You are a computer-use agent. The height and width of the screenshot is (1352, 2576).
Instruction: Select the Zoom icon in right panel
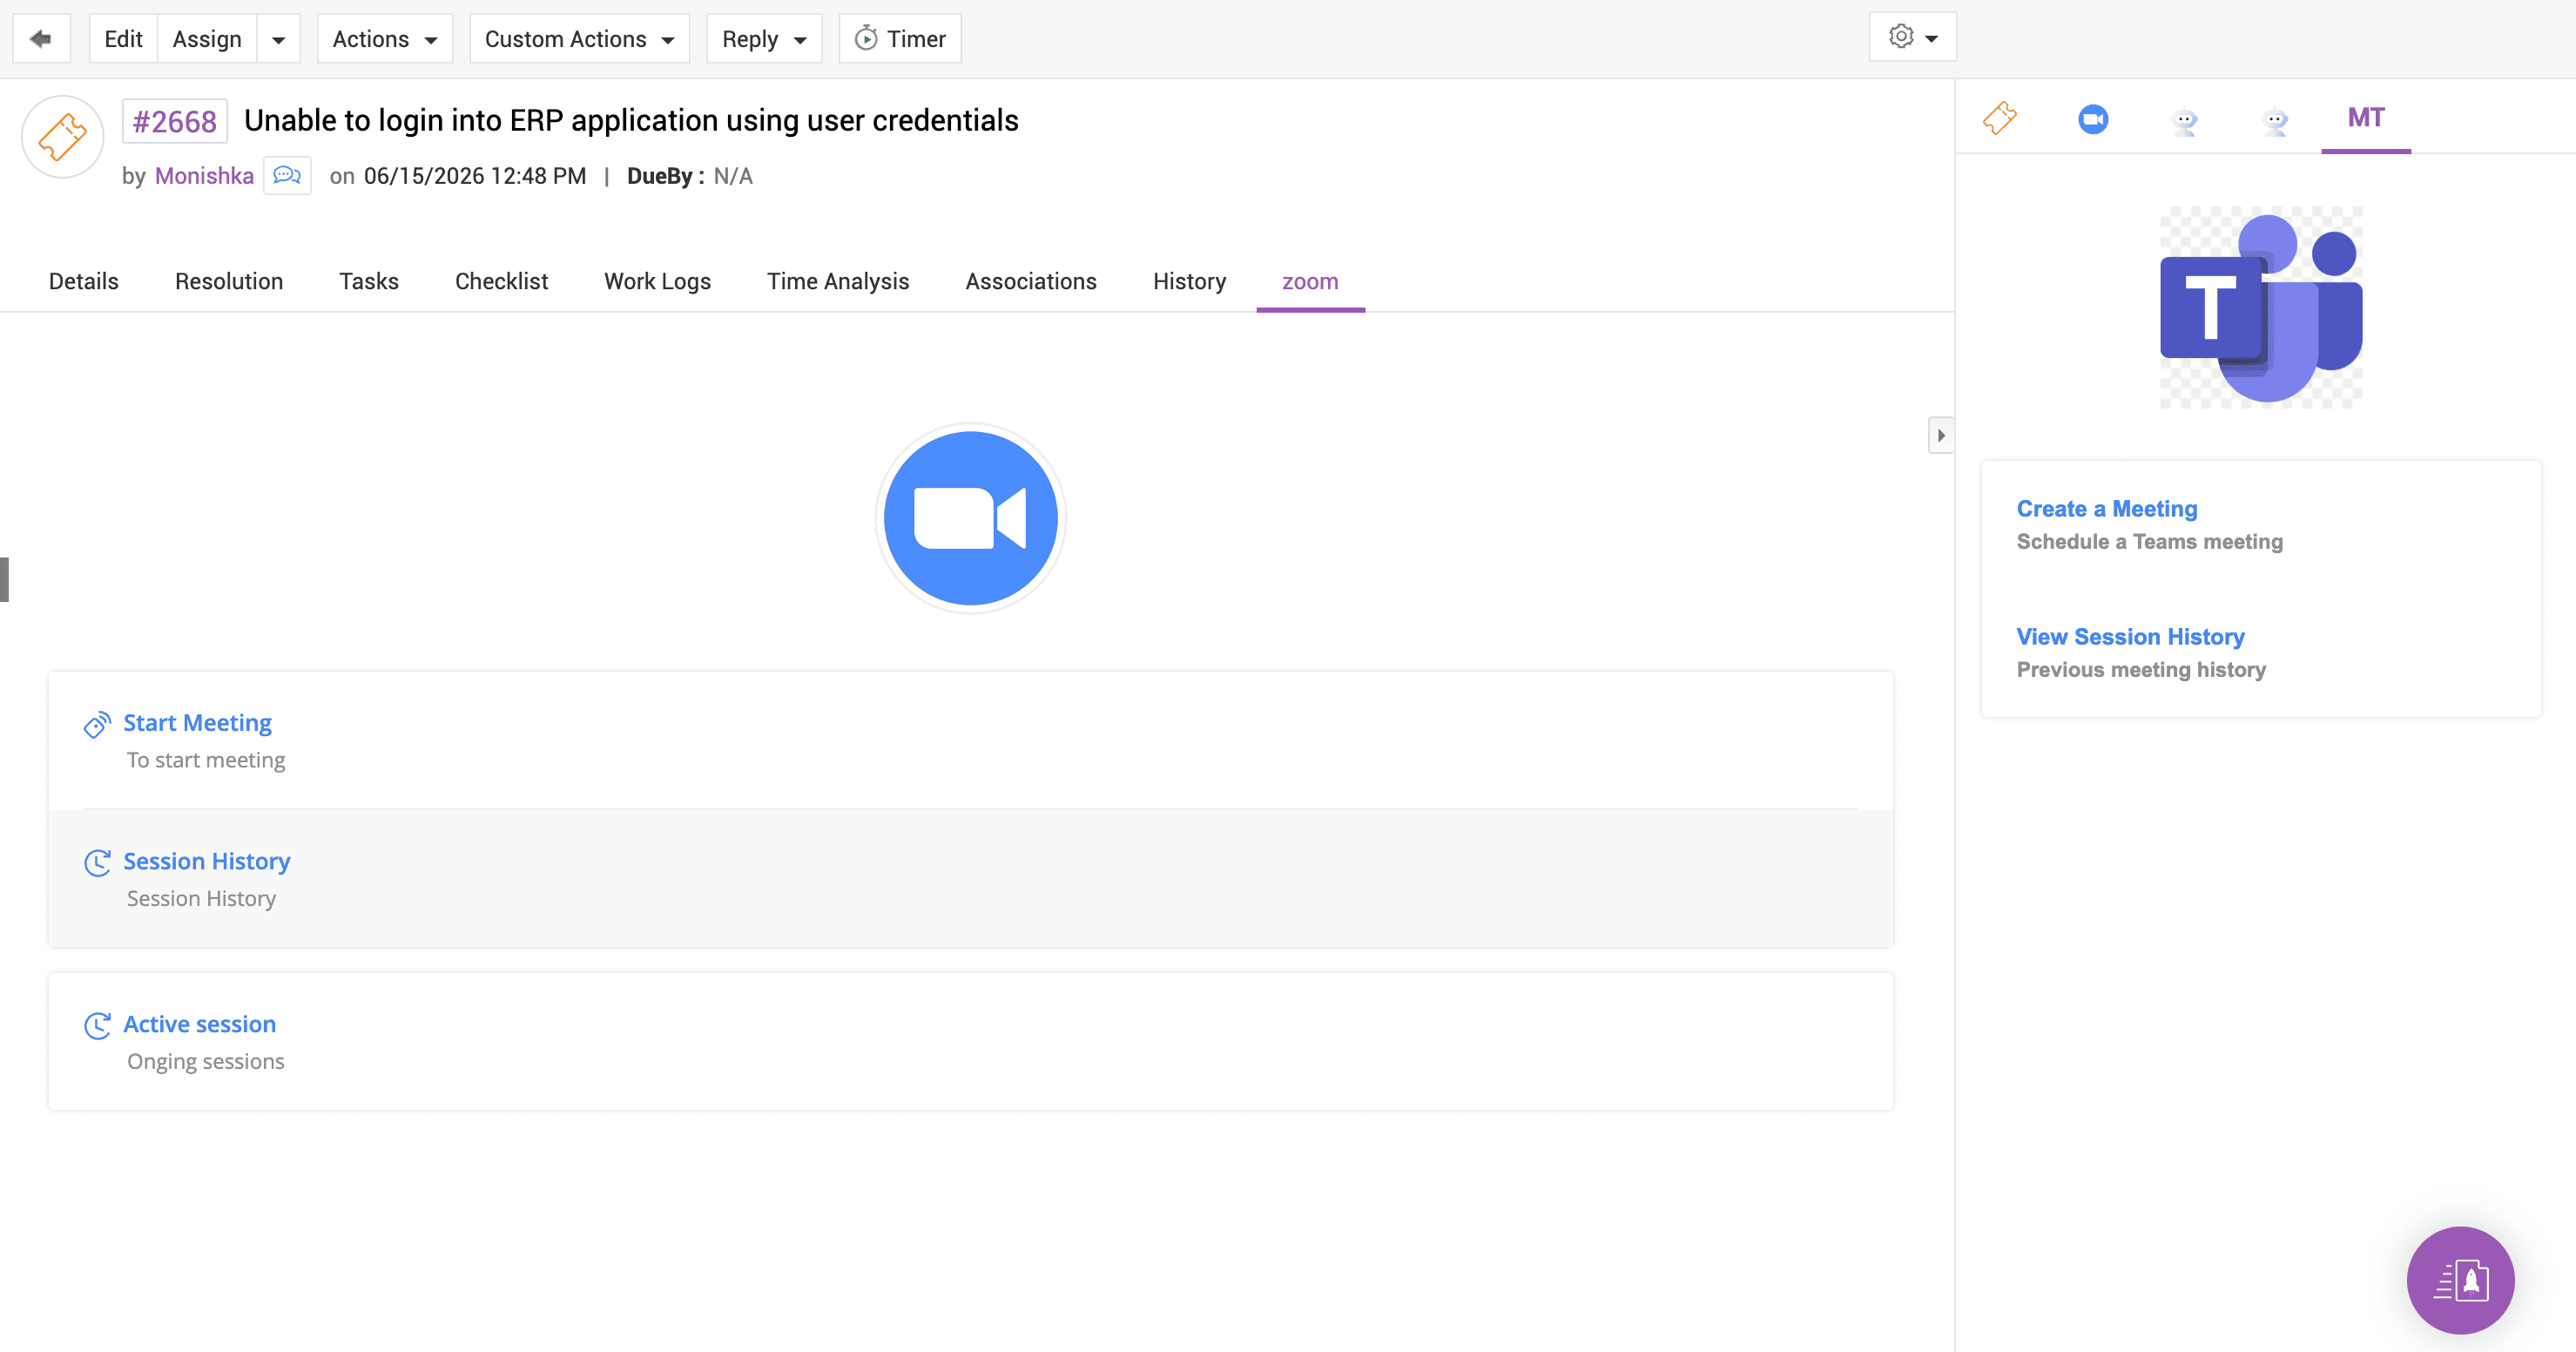point(2093,119)
